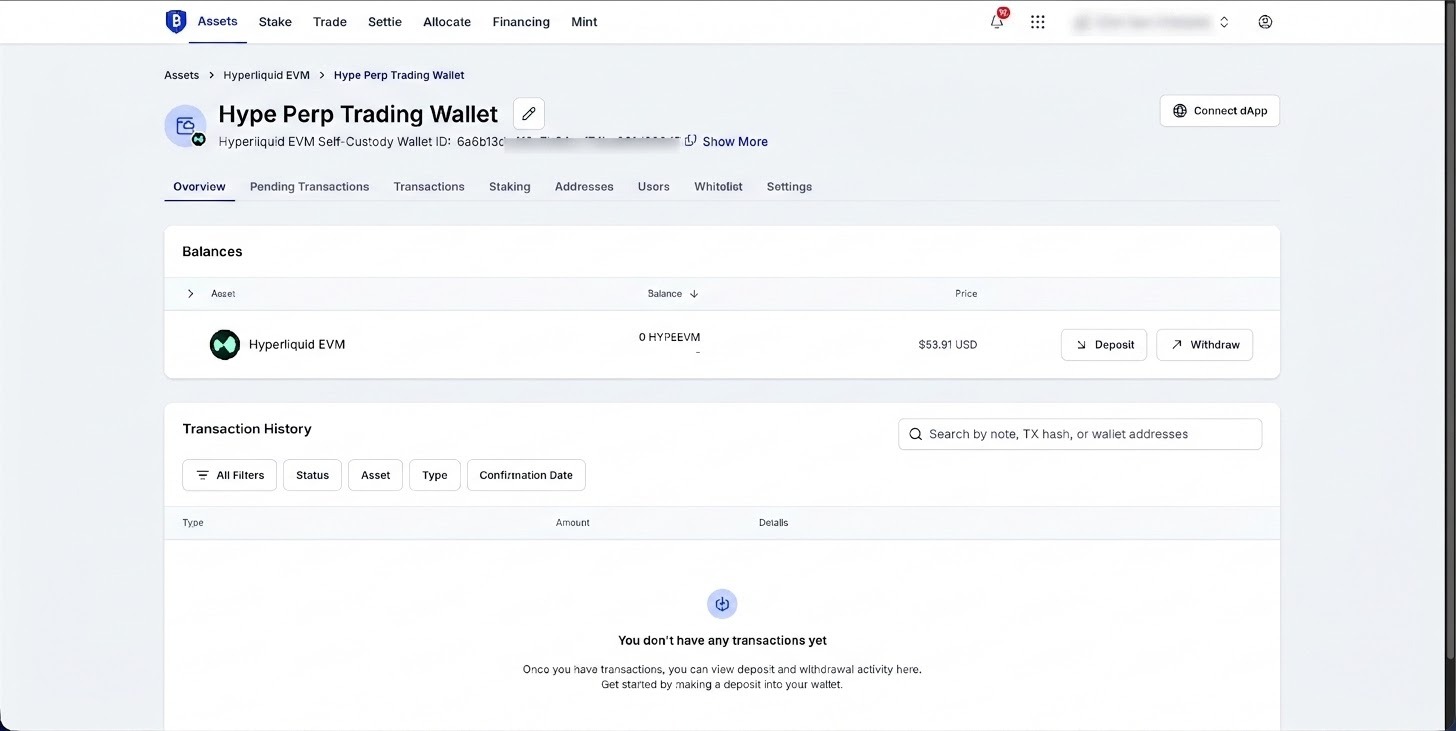
Task: Open the apps grid menu
Action: [x=1038, y=22]
